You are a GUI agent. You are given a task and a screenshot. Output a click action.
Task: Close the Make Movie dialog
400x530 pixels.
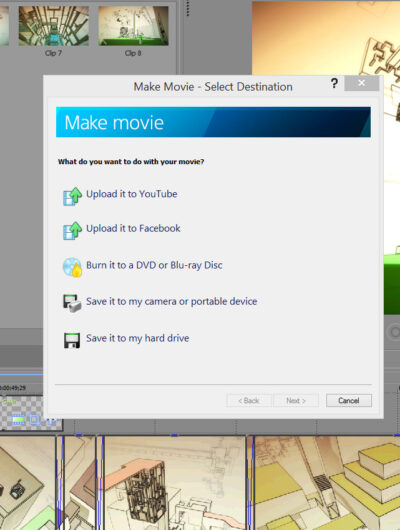coord(361,83)
